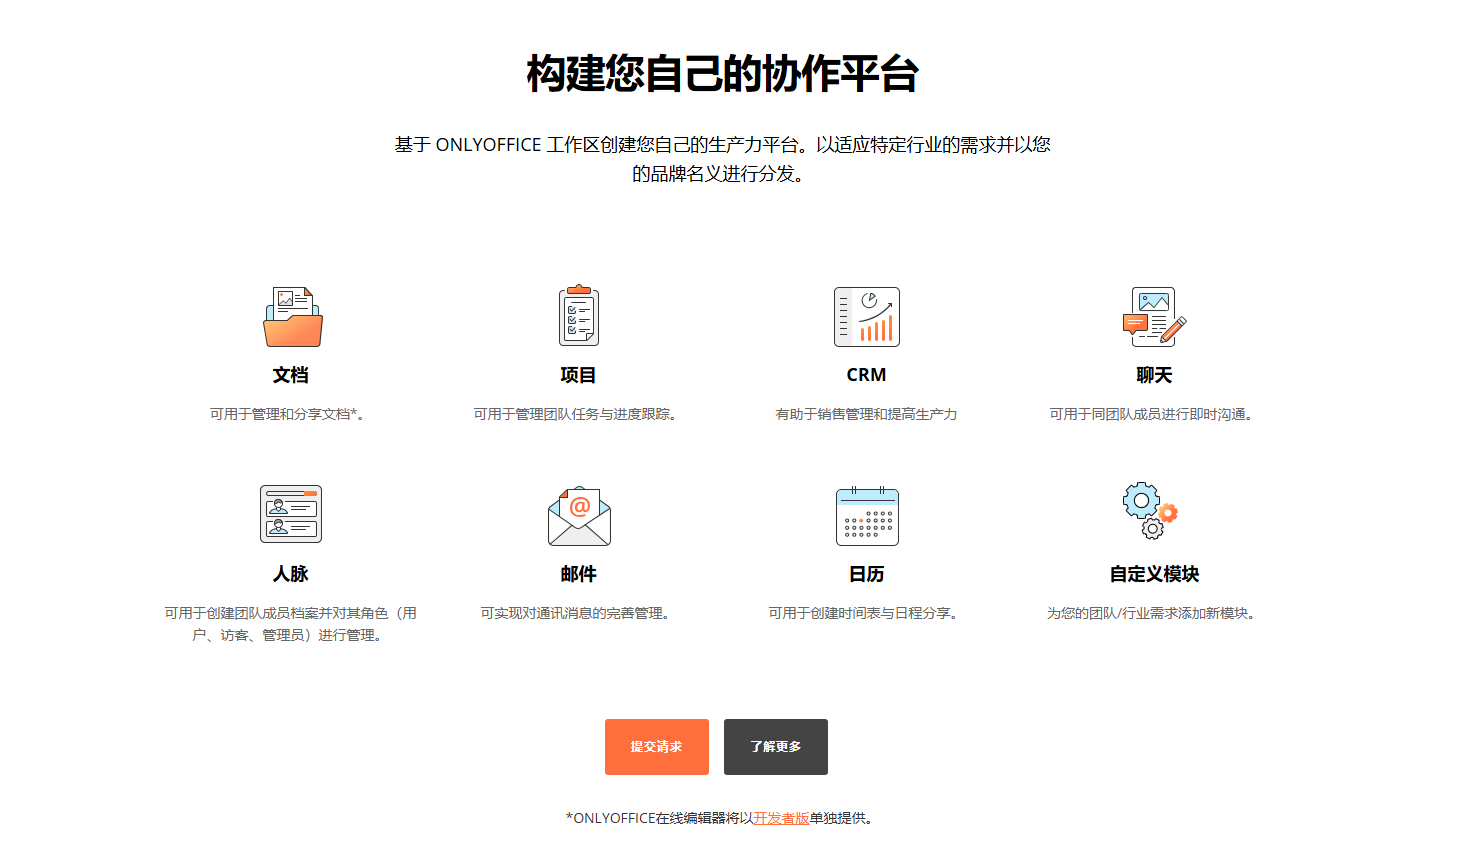Select the 聊天 heading
Image resolution: width=1474 pixels, height=845 pixels.
pos(1154,375)
